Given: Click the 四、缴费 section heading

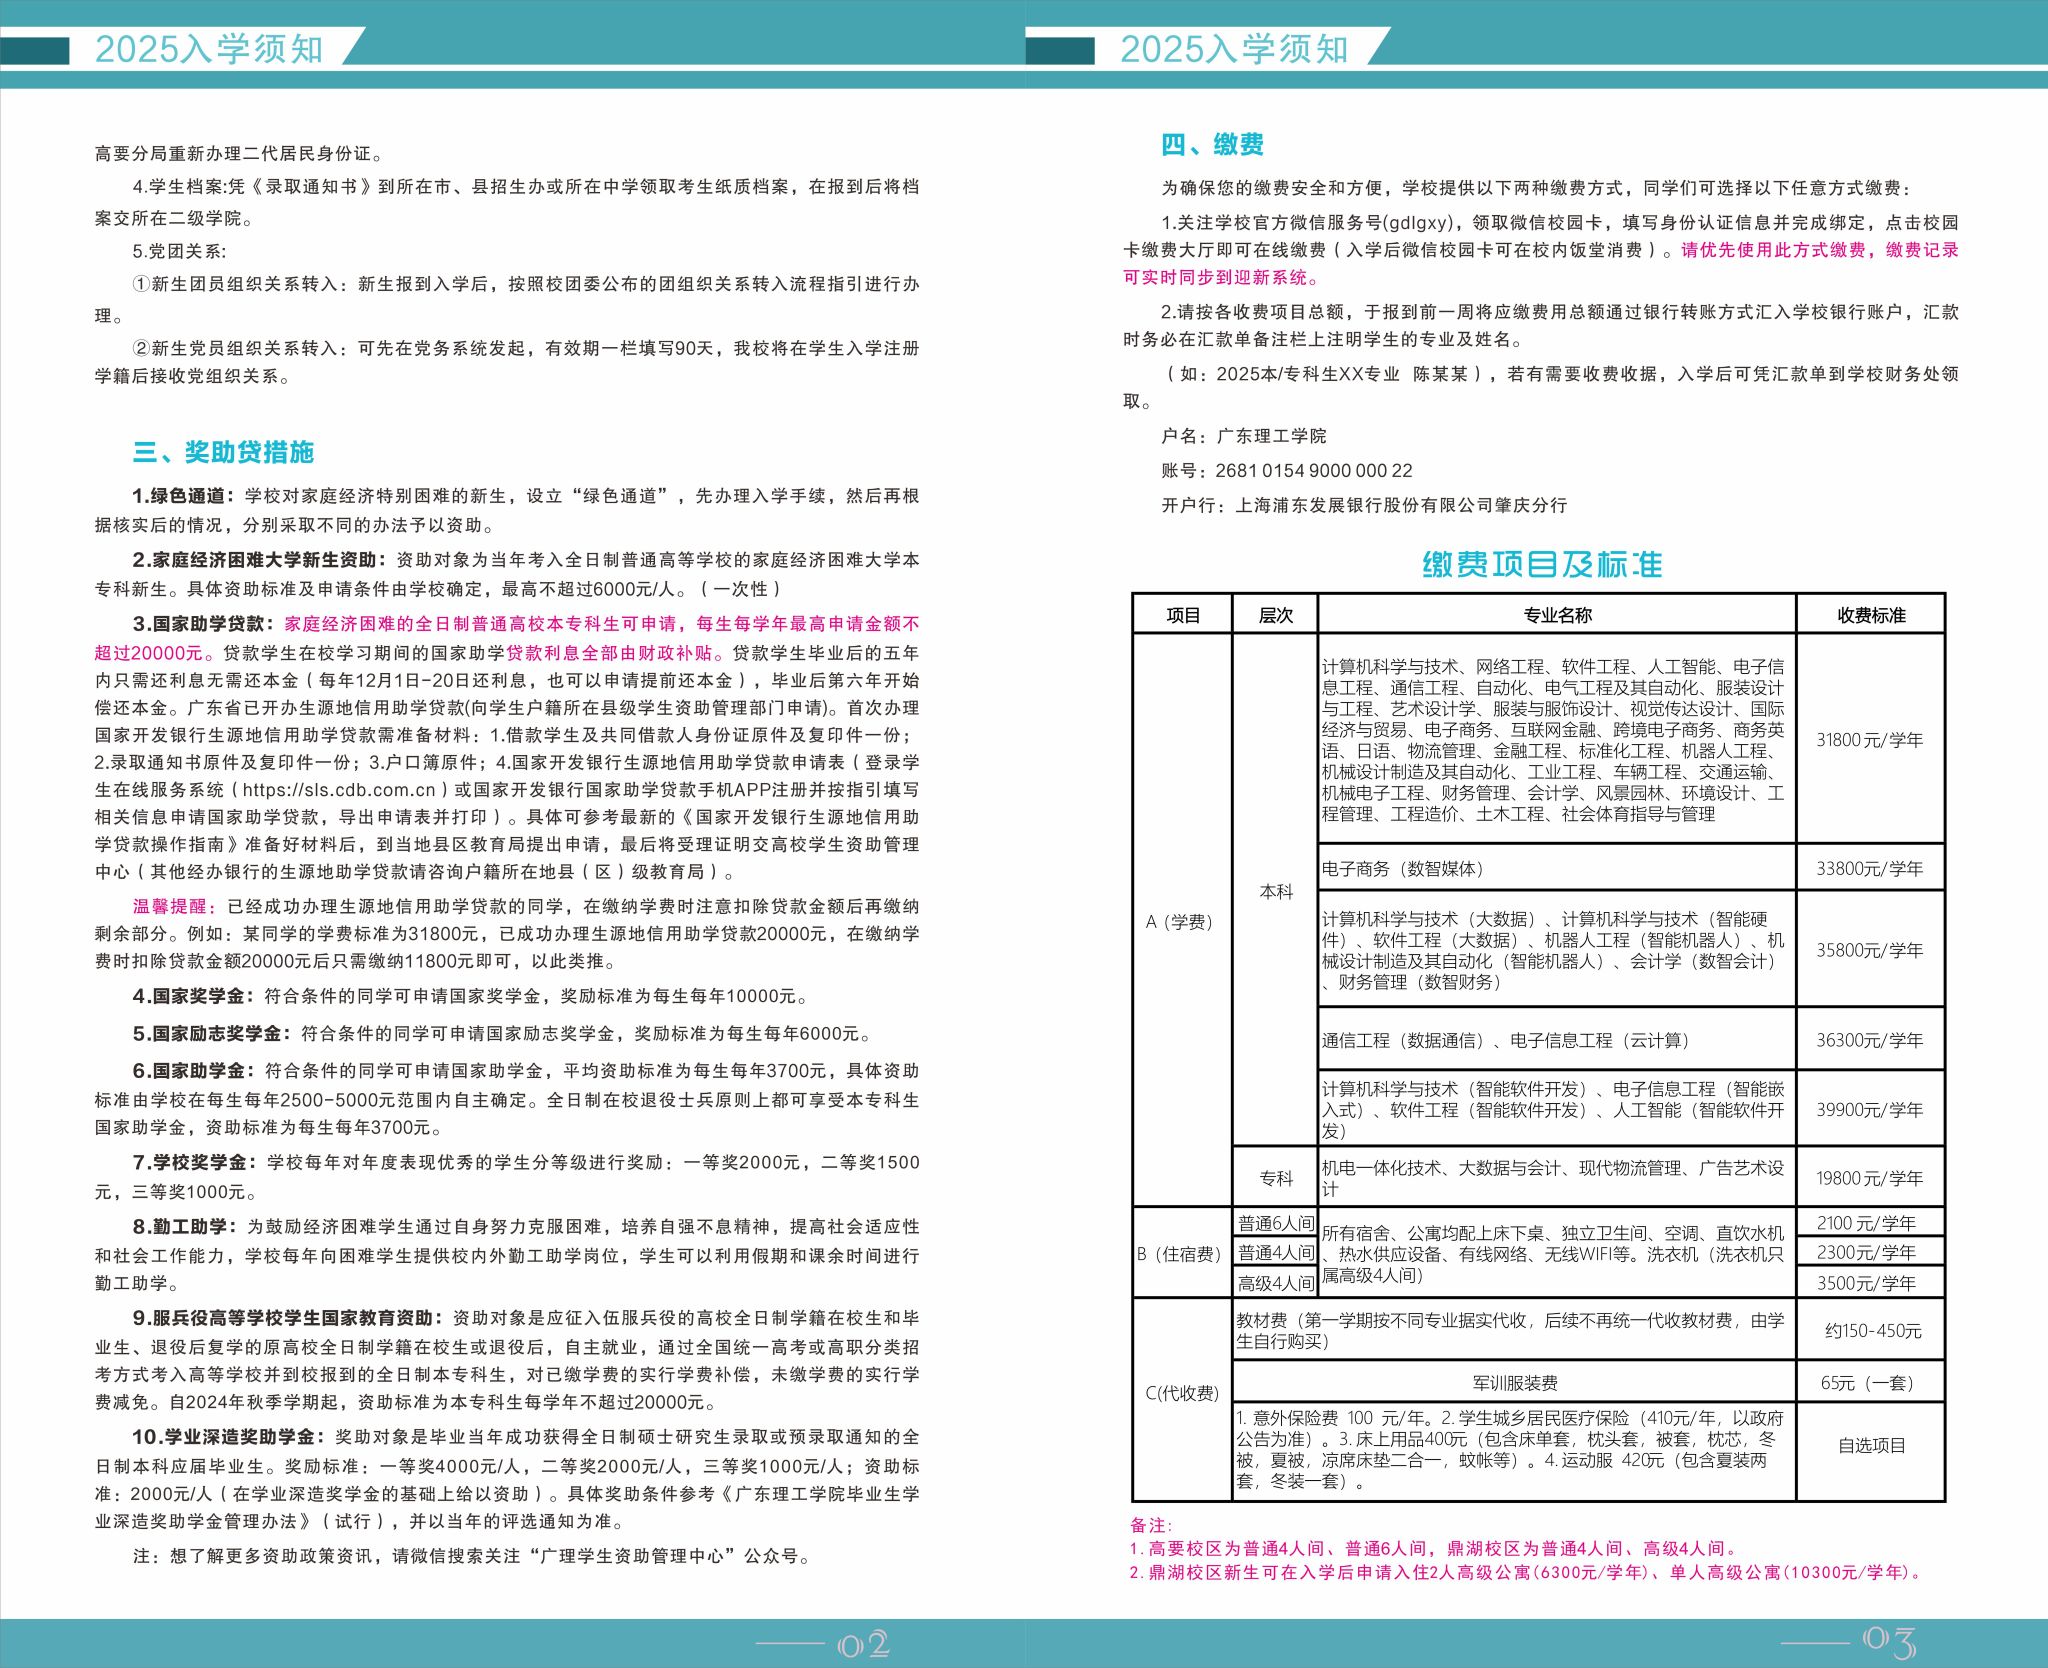Looking at the screenshot, I should 1212,145.
